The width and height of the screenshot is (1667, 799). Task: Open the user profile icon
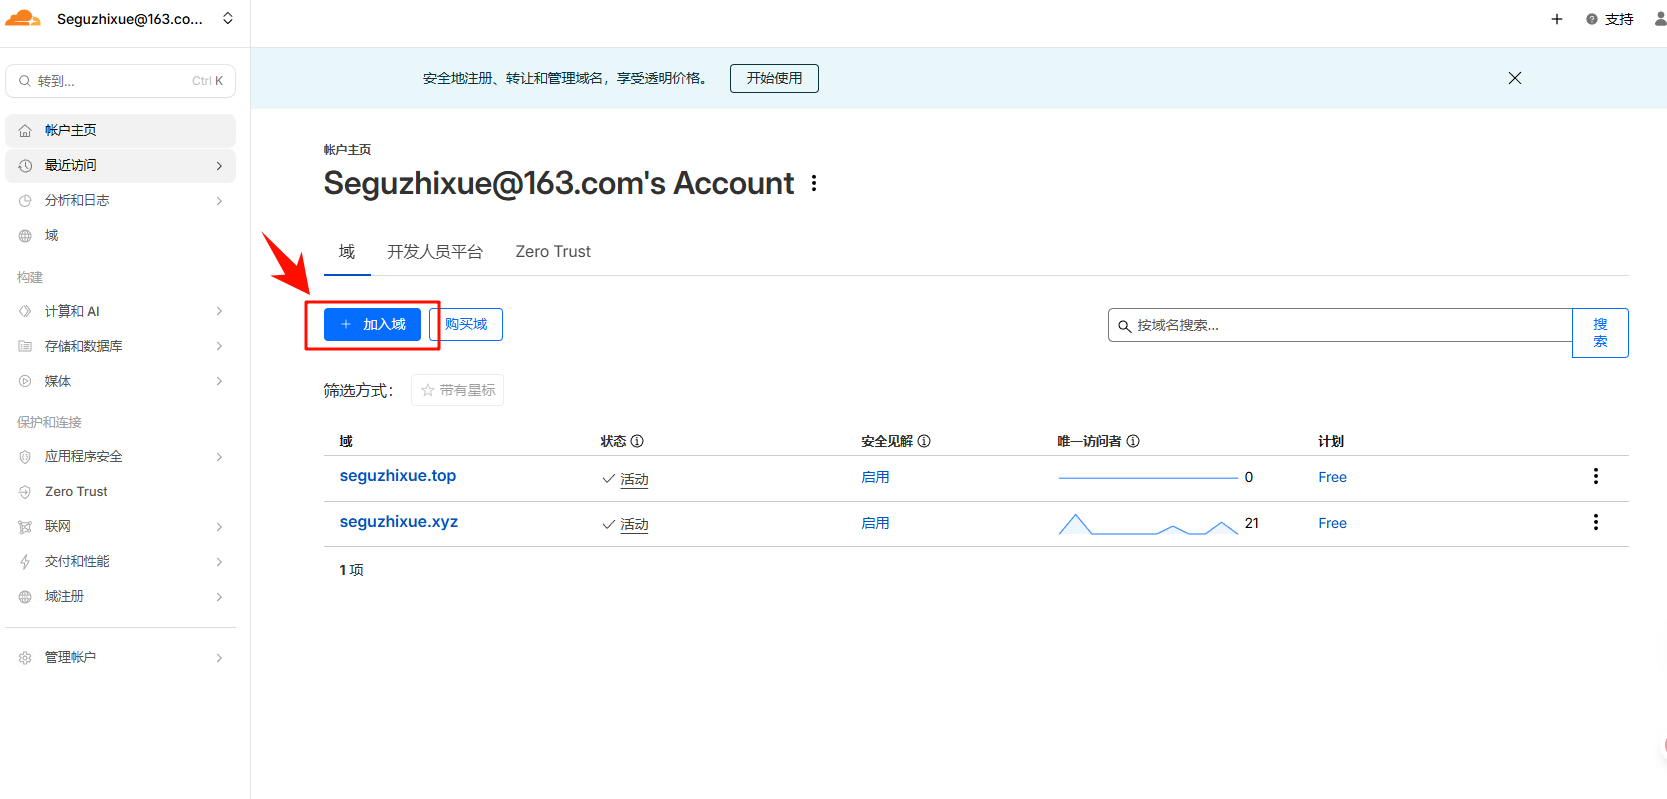1660,19
